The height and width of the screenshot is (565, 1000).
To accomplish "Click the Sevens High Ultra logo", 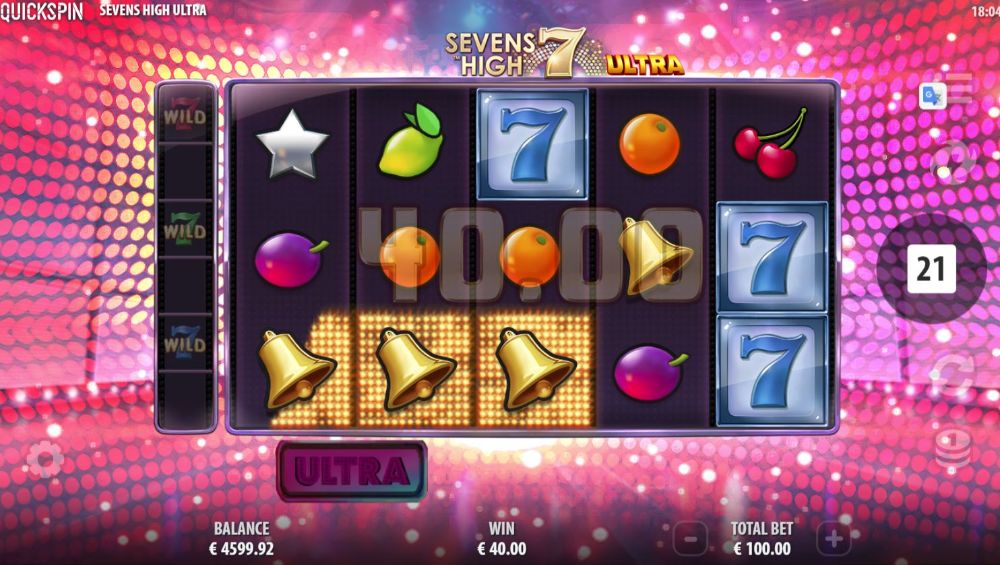I will pos(564,54).
